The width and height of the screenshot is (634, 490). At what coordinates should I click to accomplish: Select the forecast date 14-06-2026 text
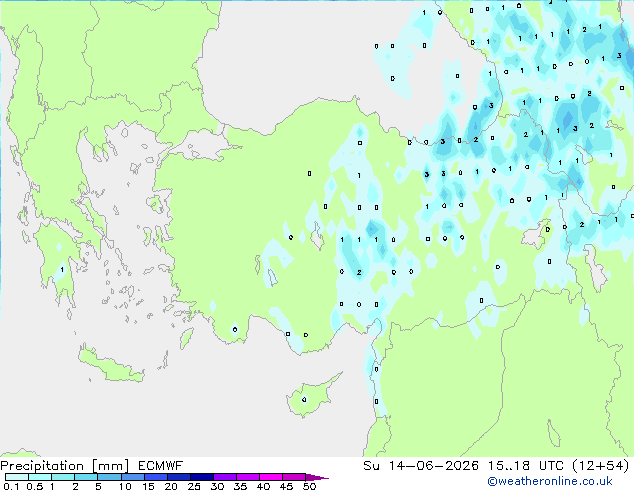pos(434,466)
